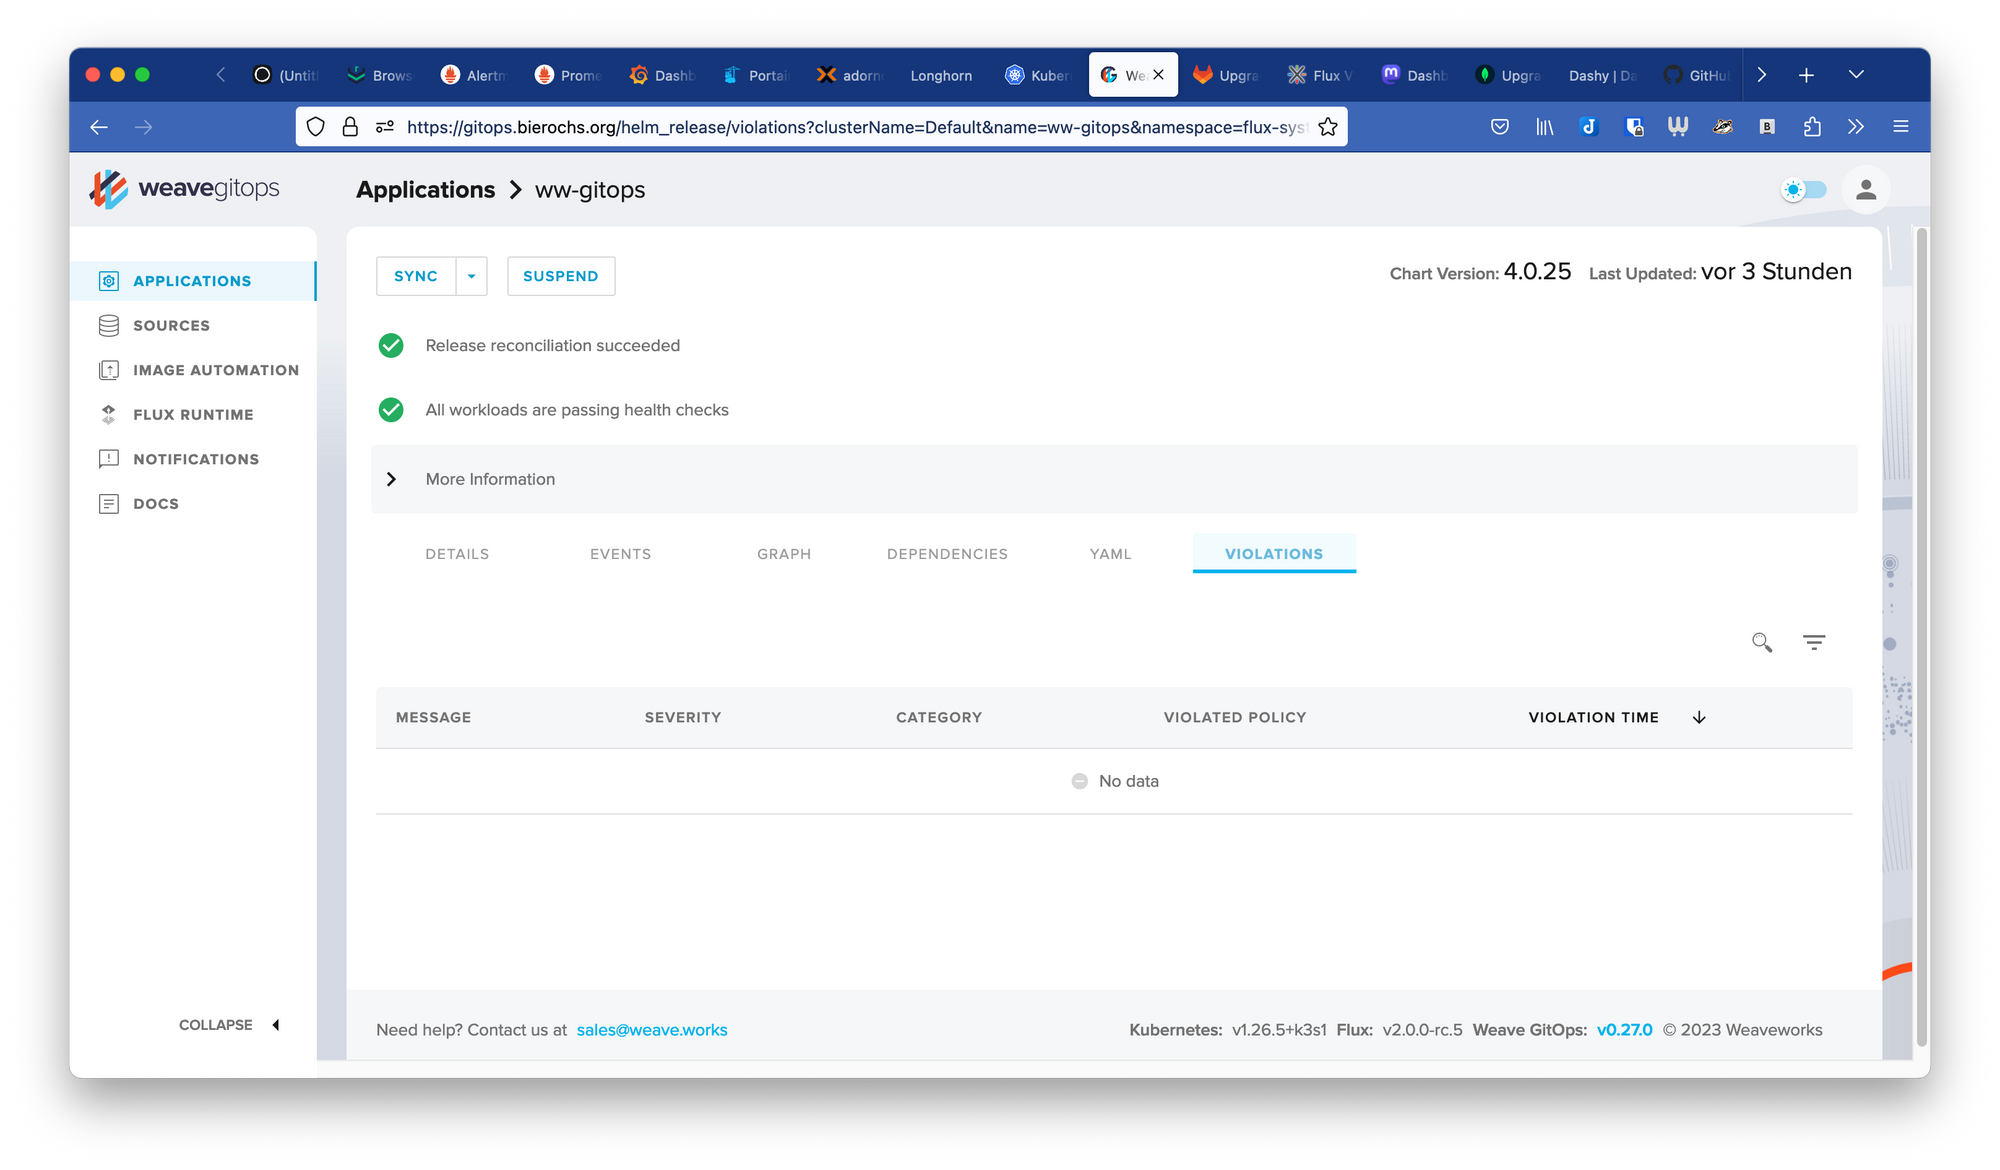Click the Message column header

pyautogui.click(x=433, y=717)
